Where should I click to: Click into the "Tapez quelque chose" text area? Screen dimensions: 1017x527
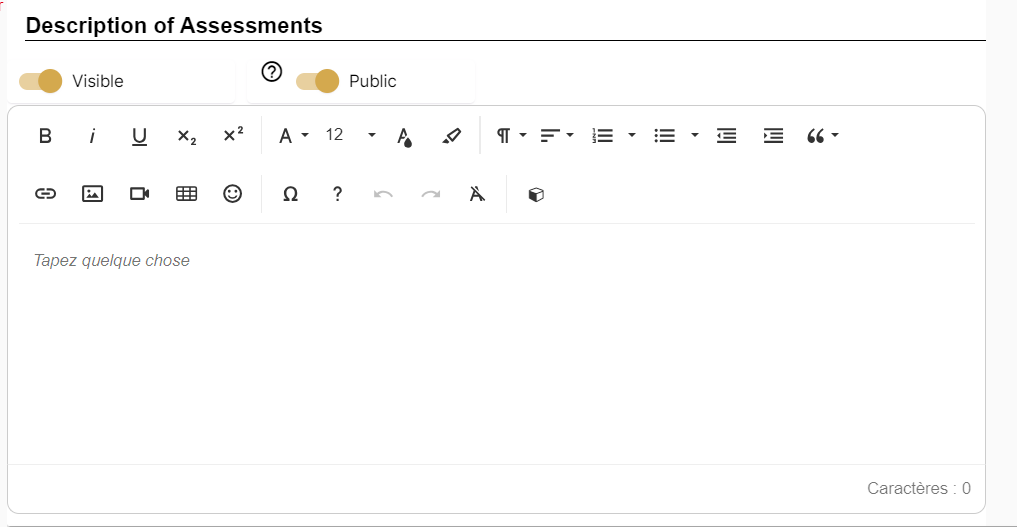pyautogui.click(x=496, y=340)
